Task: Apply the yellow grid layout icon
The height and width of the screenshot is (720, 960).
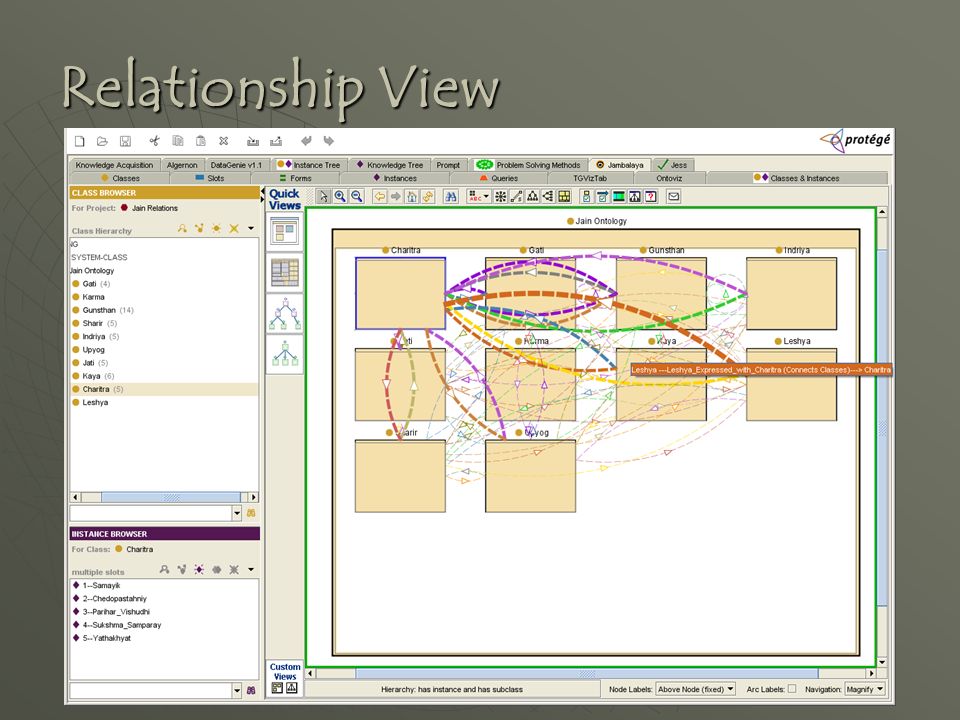Action: (564, 197)
